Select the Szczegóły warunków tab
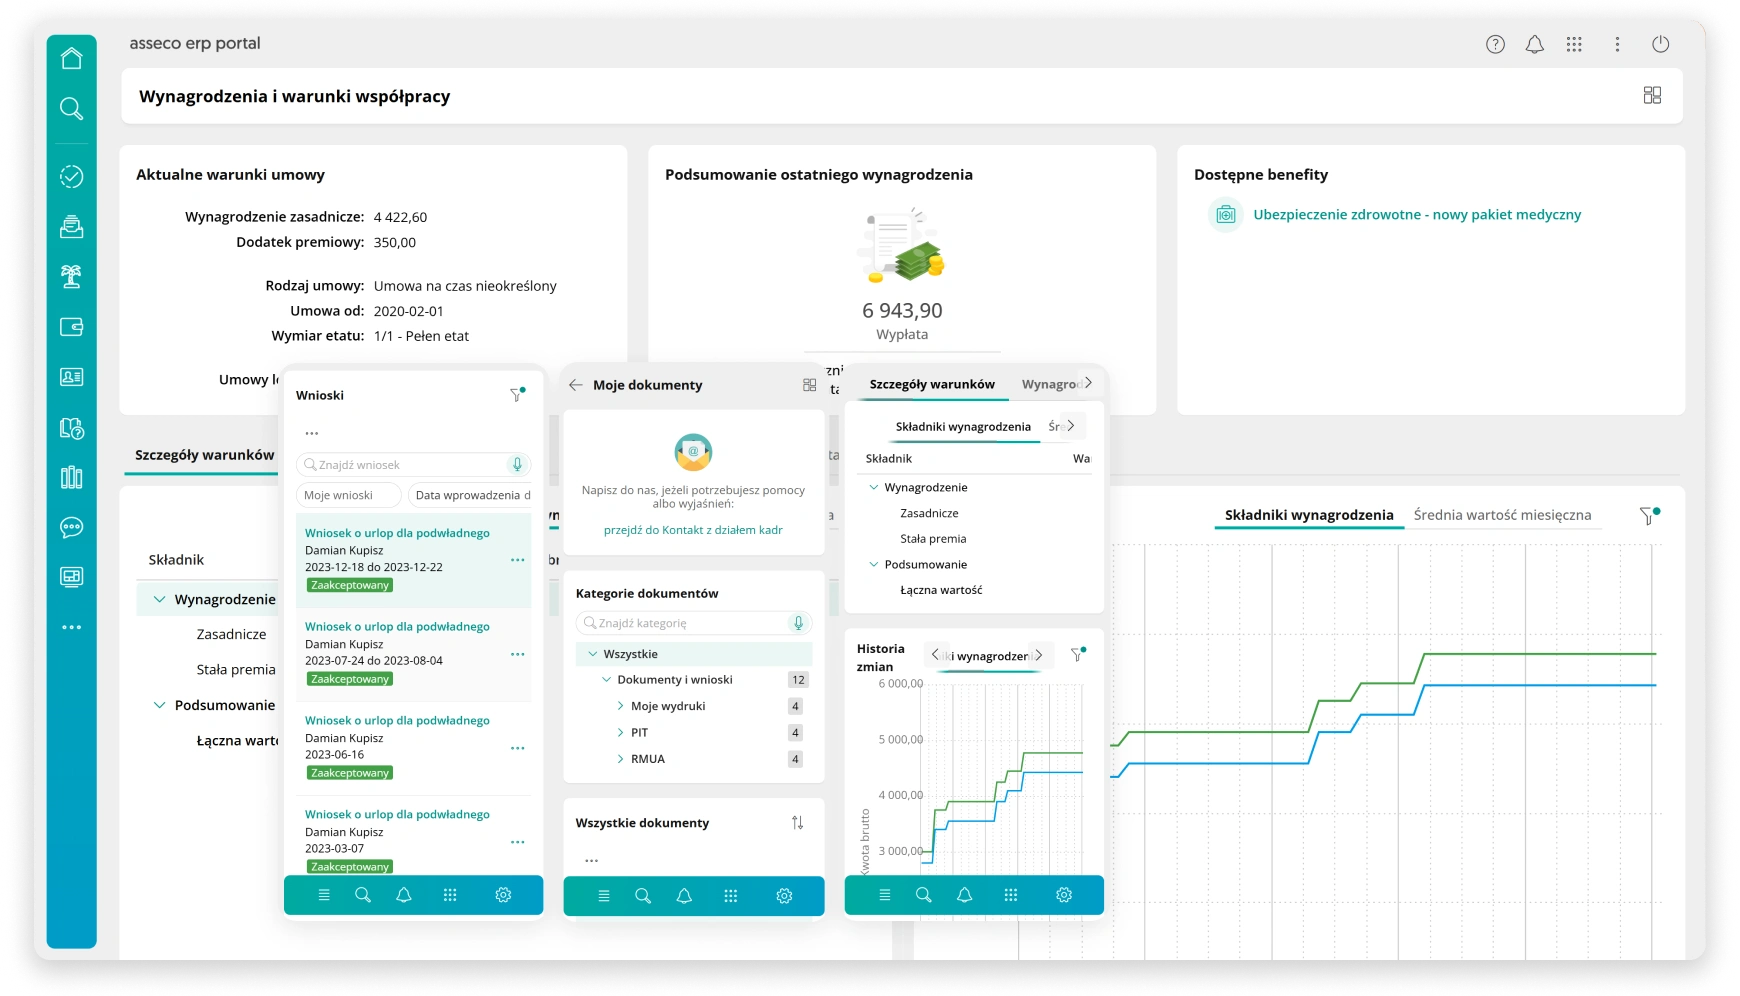Viewport: 1740px width, 996px height. point(204,455)
